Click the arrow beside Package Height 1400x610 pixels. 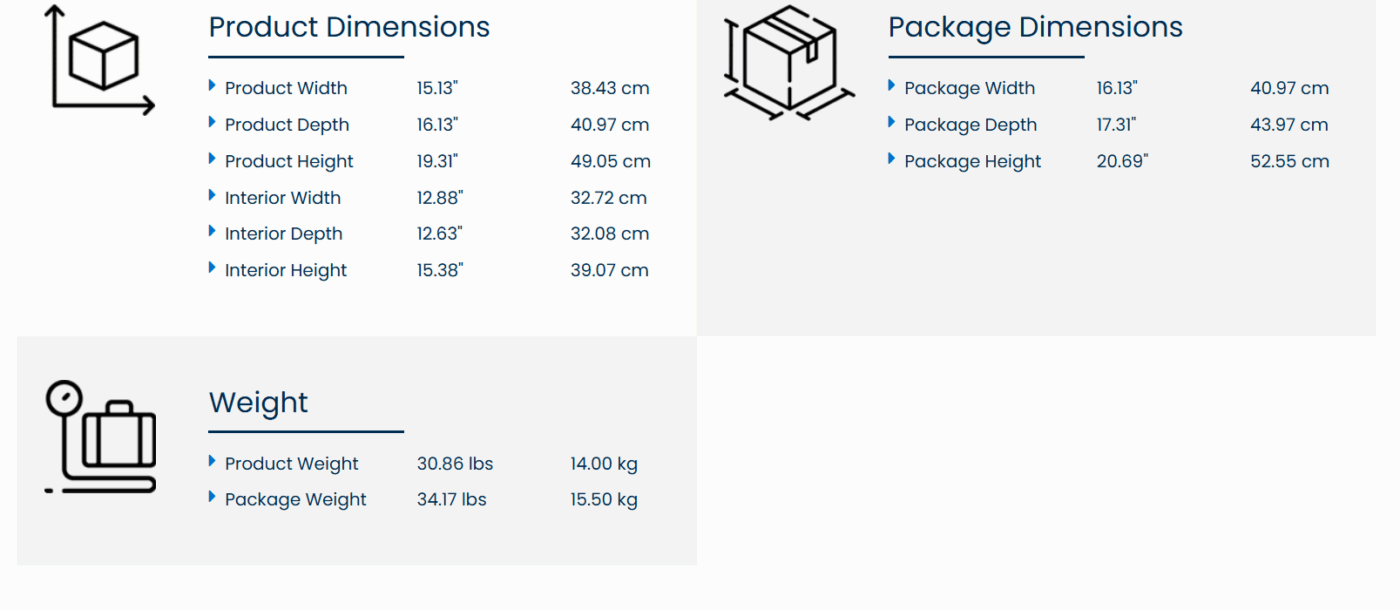pos(891,159)
